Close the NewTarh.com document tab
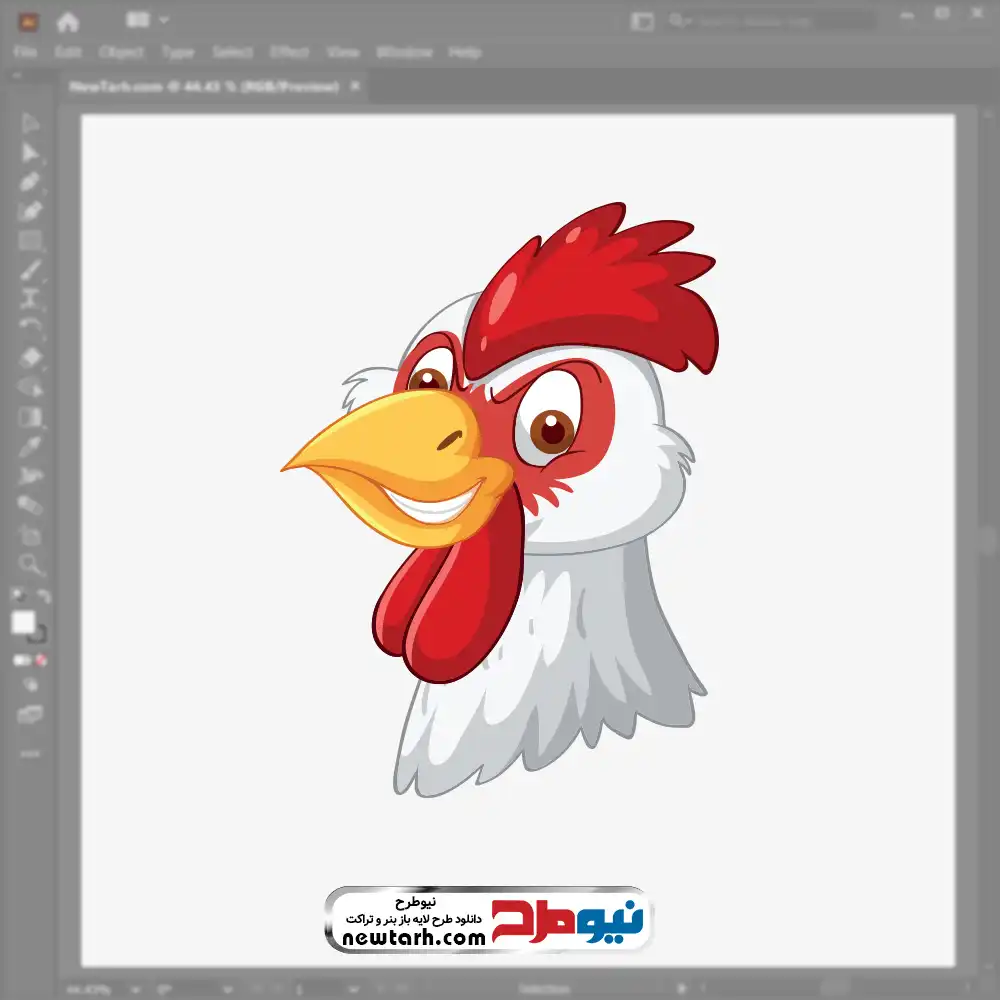Image resolution: width=1000 pixels, height=1000 pixels. click(x=354, y=87)
